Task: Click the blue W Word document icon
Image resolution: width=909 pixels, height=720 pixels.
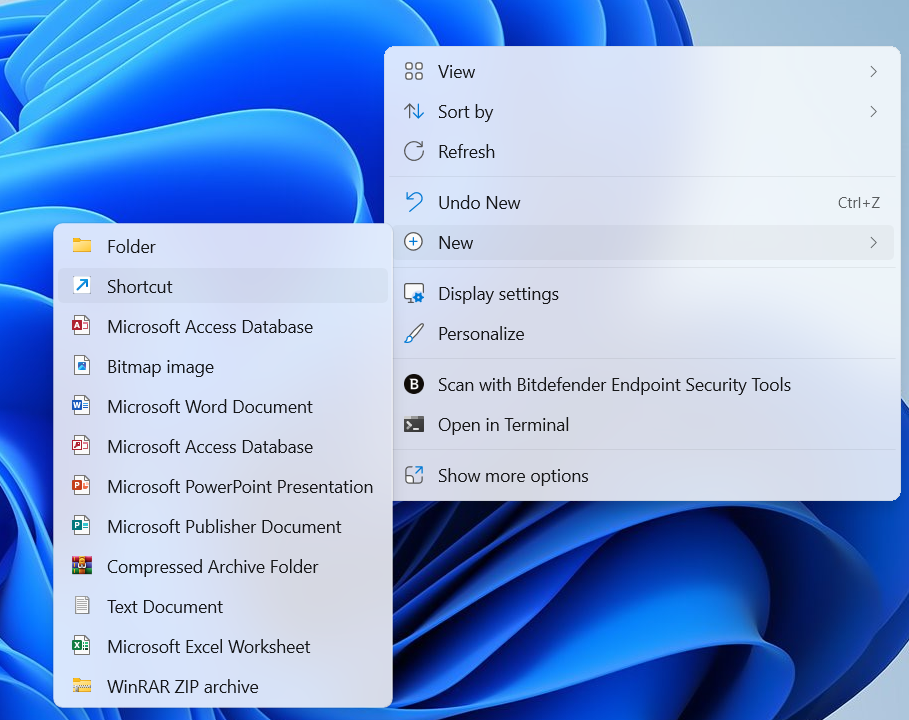Action: coord(81,405)
